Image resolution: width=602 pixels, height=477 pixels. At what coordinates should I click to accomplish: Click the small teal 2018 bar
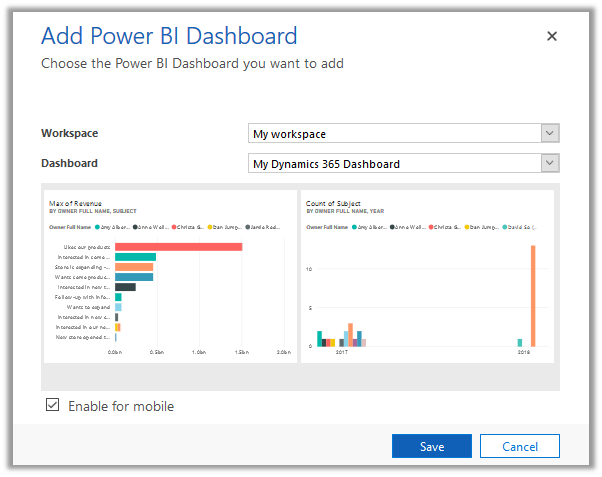[520, 342]
